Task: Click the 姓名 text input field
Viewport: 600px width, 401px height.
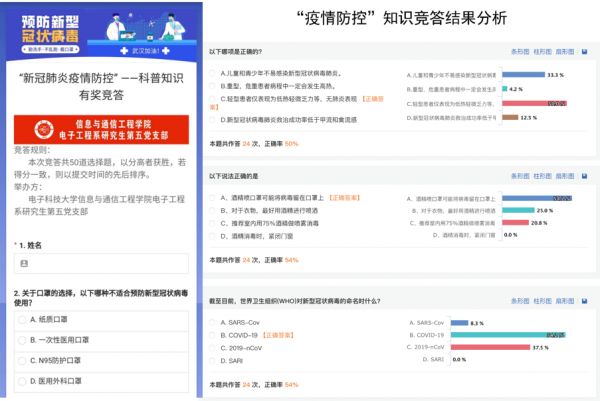Action: pyautogui.click(x=100, y=263)
